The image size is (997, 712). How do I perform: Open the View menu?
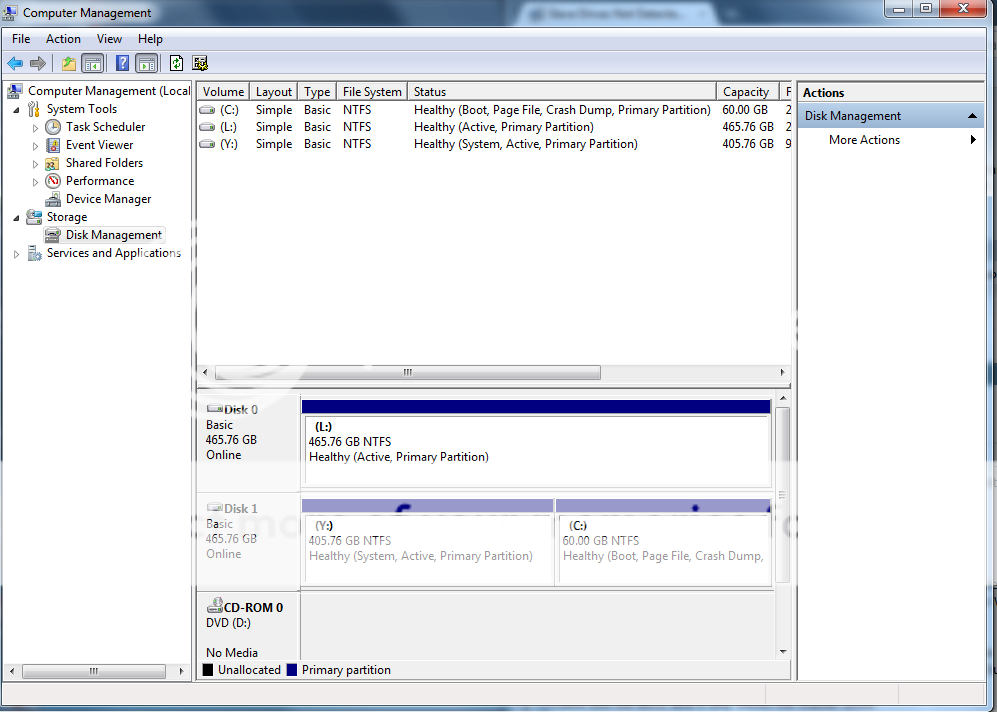[110, 39]
